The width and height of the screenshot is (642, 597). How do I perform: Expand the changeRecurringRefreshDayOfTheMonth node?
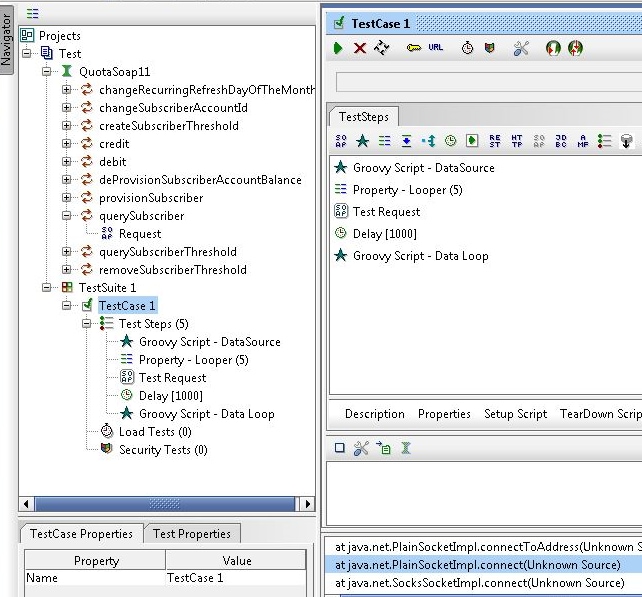click(x=66, y=89)
